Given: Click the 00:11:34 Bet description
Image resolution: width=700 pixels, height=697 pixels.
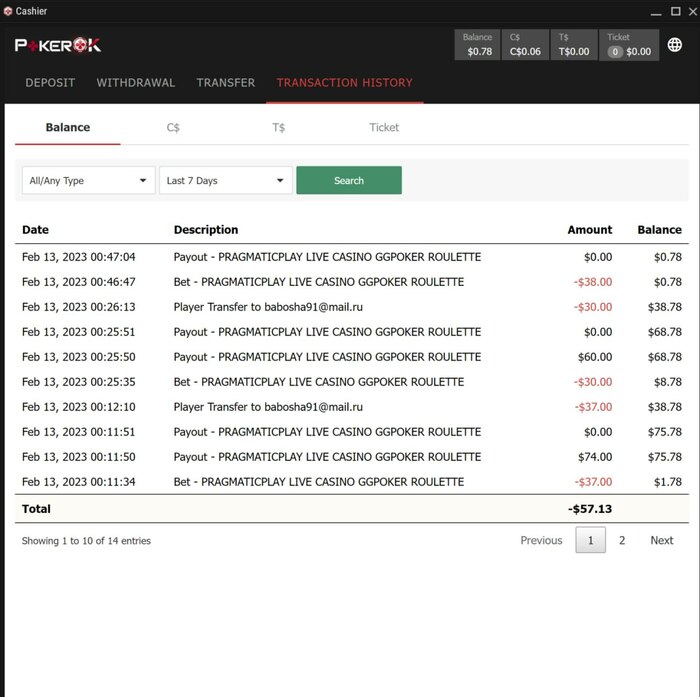Looking at the screenshot, I should [x=319, y=482].
